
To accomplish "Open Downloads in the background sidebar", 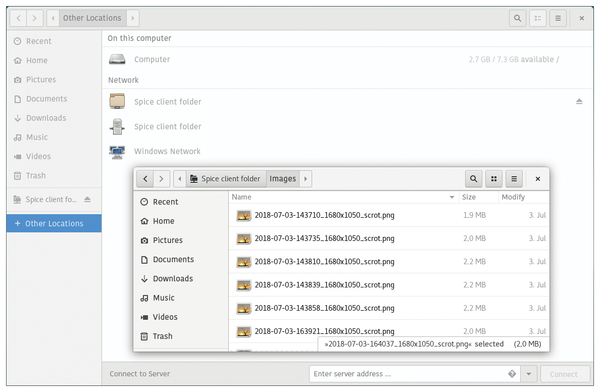I will (x=54, y=118).
